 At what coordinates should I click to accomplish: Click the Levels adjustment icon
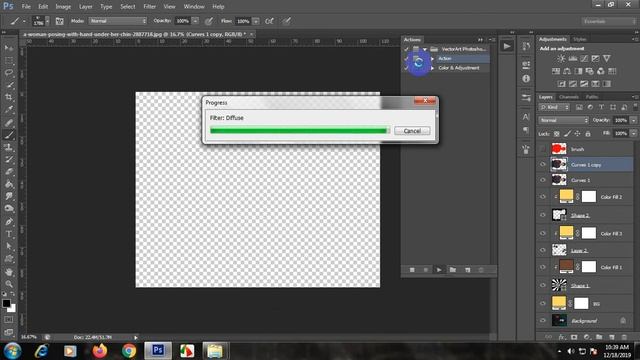[573, 59]
